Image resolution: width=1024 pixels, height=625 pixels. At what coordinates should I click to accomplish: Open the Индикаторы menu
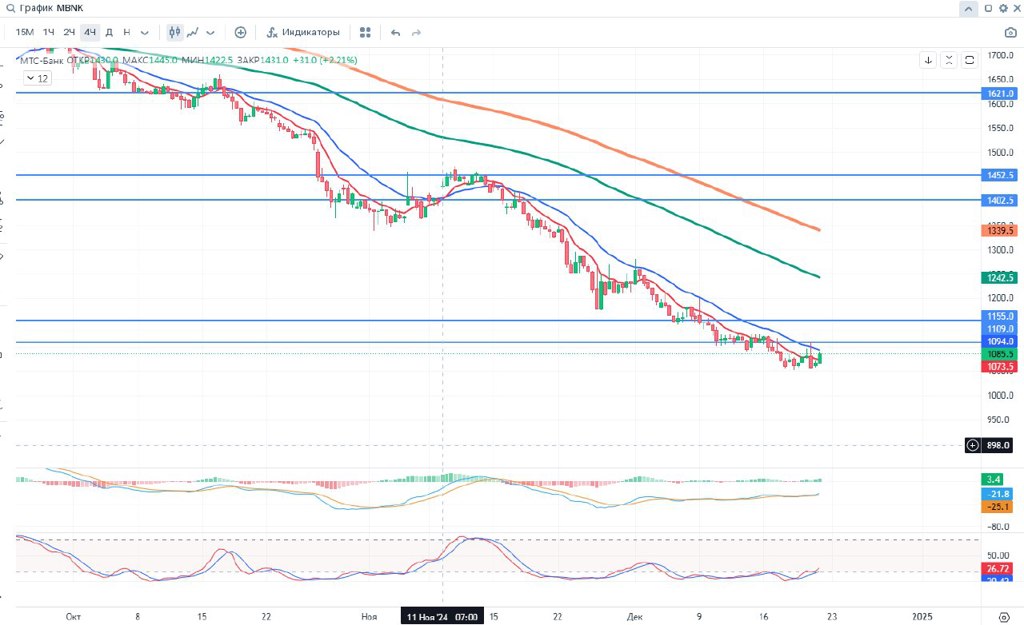[x=303, y=32]
